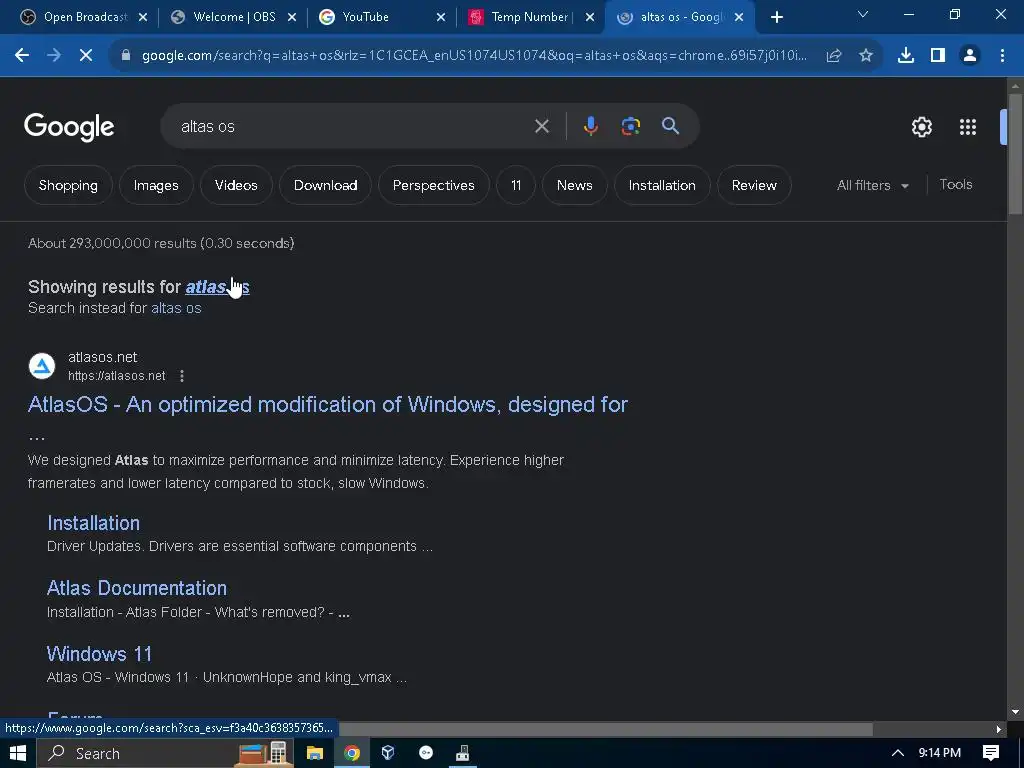Click the 9:14 PM taskbar clock
The image size is (1024, 768).
point(940,753)
